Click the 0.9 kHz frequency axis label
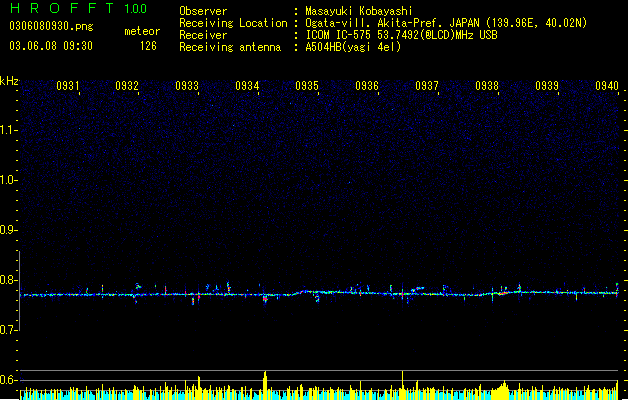 pos(8,230)
